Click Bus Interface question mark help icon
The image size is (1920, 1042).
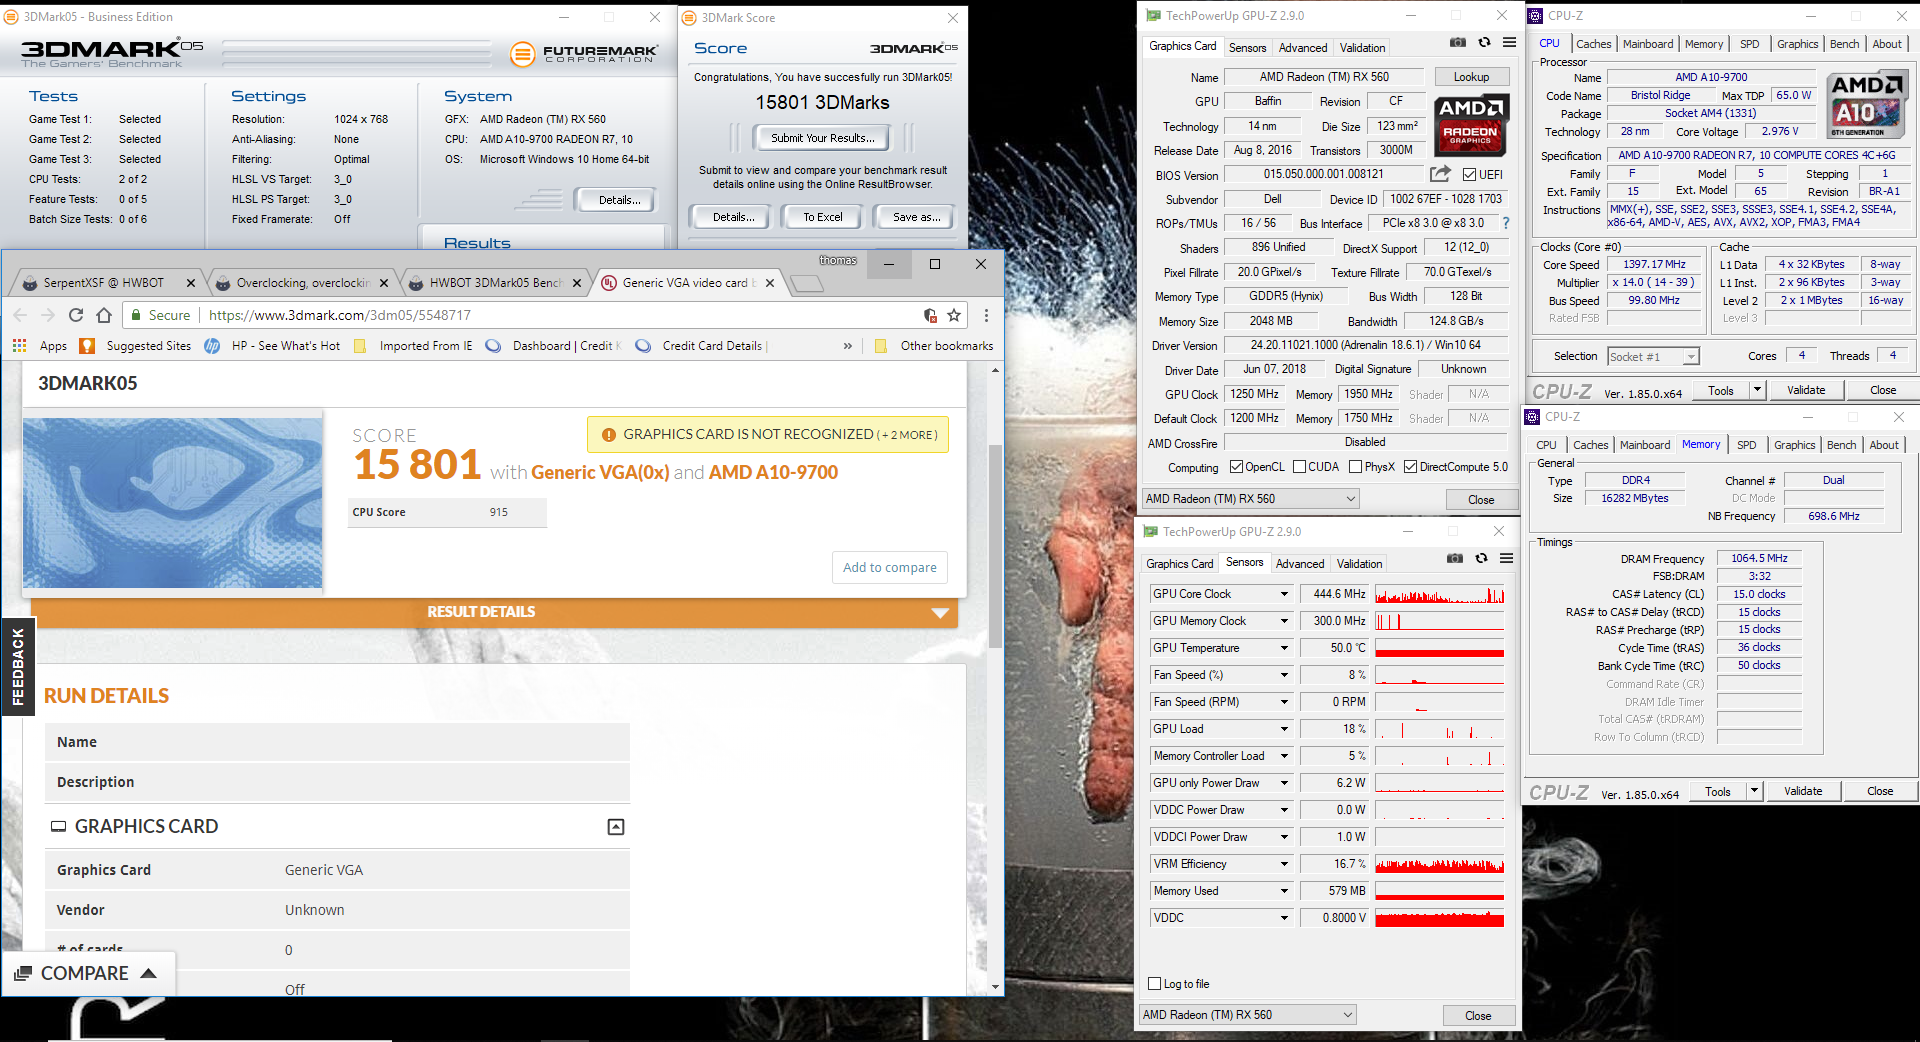click(1506, 223)
